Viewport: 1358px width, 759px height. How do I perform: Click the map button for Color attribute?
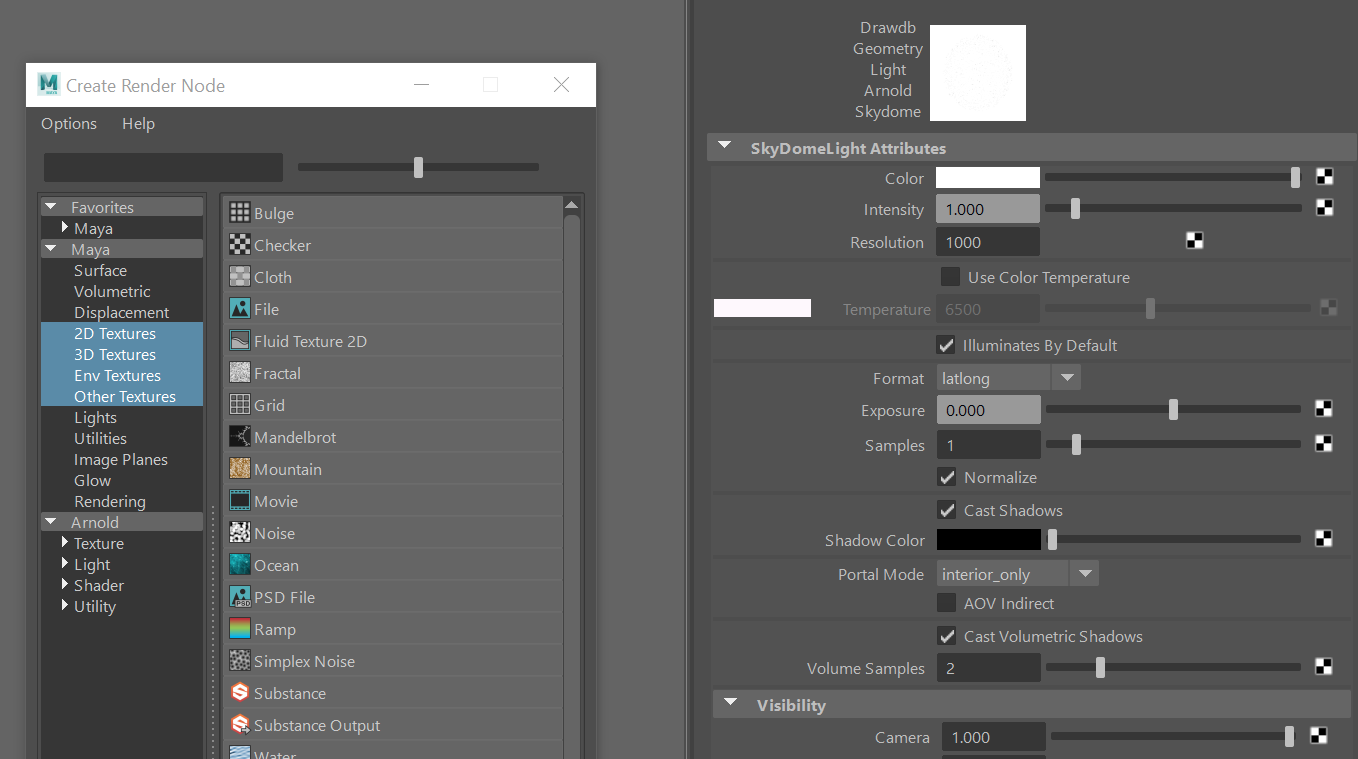(x=1324, y=178)
